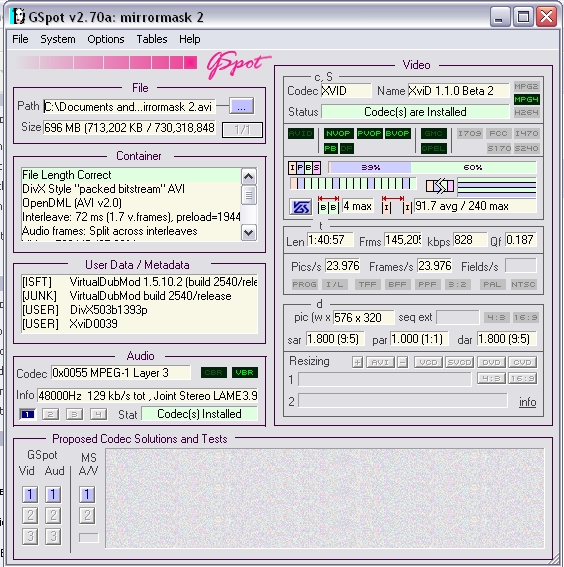Viewport: 564px width, 567px height.
Task: Click the IPBS frame type legend
Action: (x=304, y=167)
